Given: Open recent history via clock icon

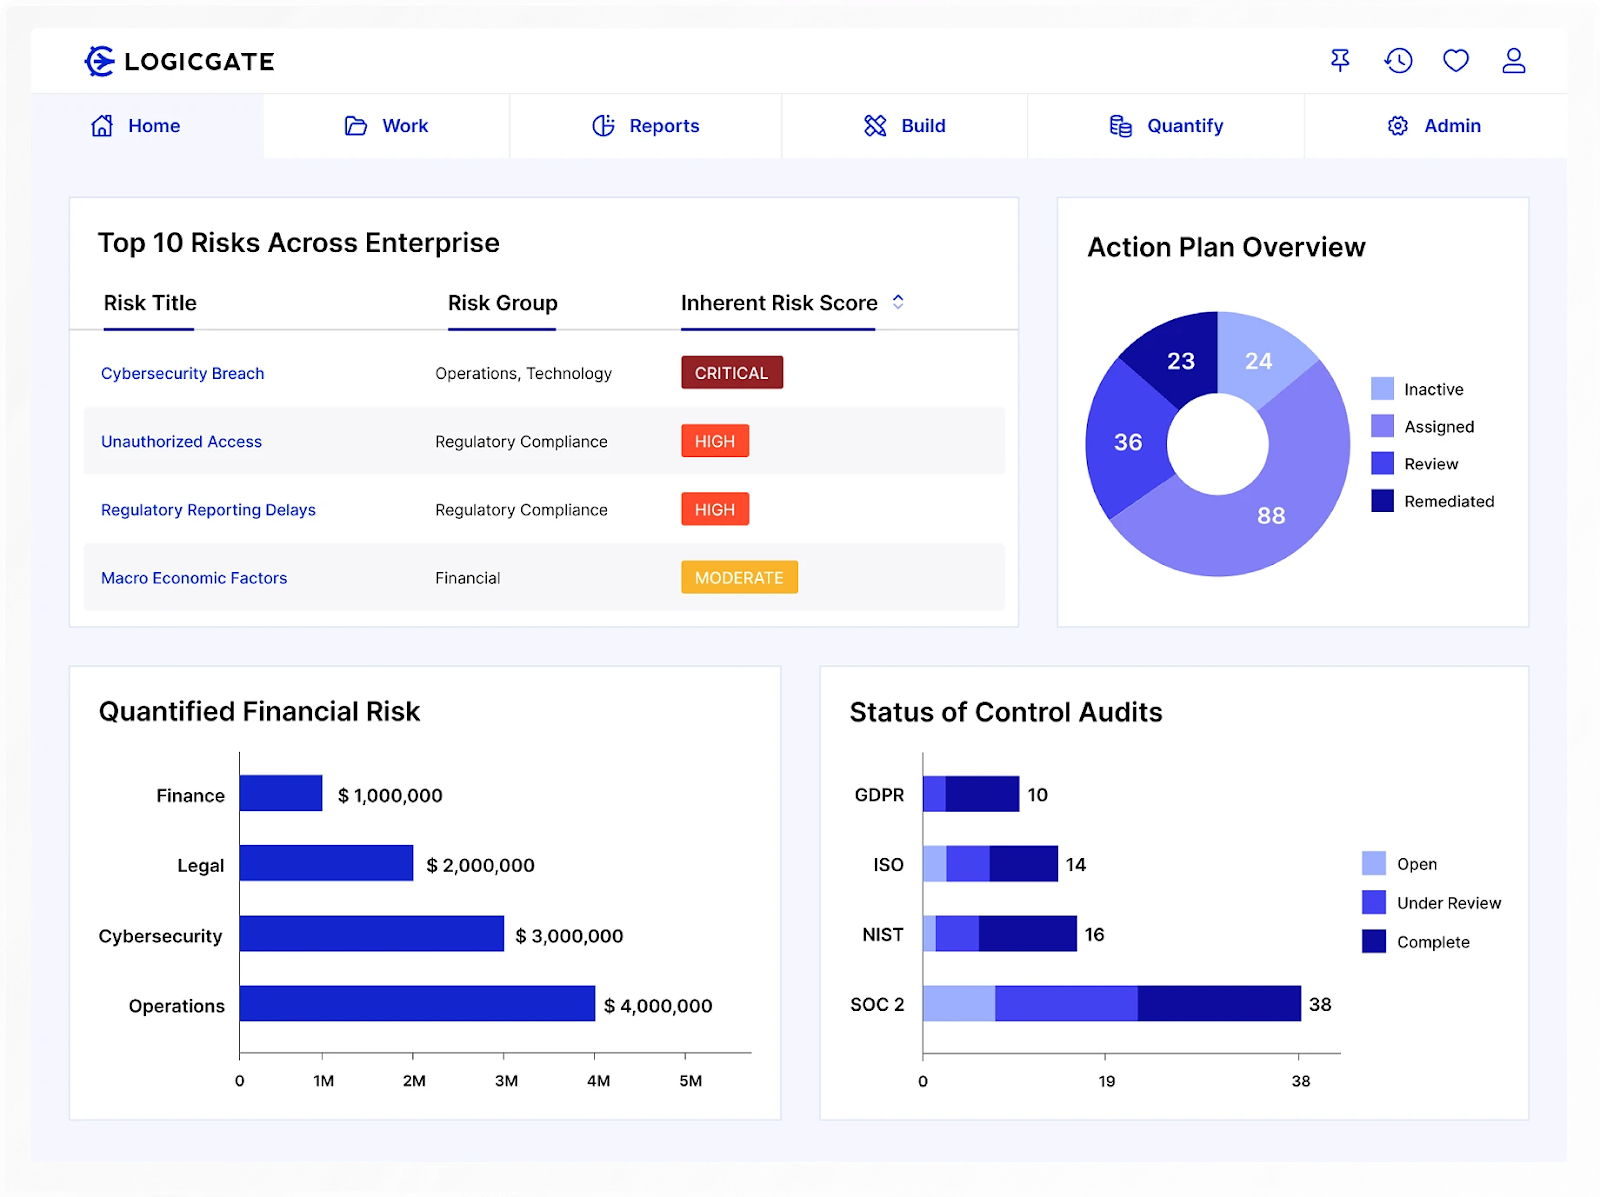Looking at the screenshot, I should [x=1398, y=61].
